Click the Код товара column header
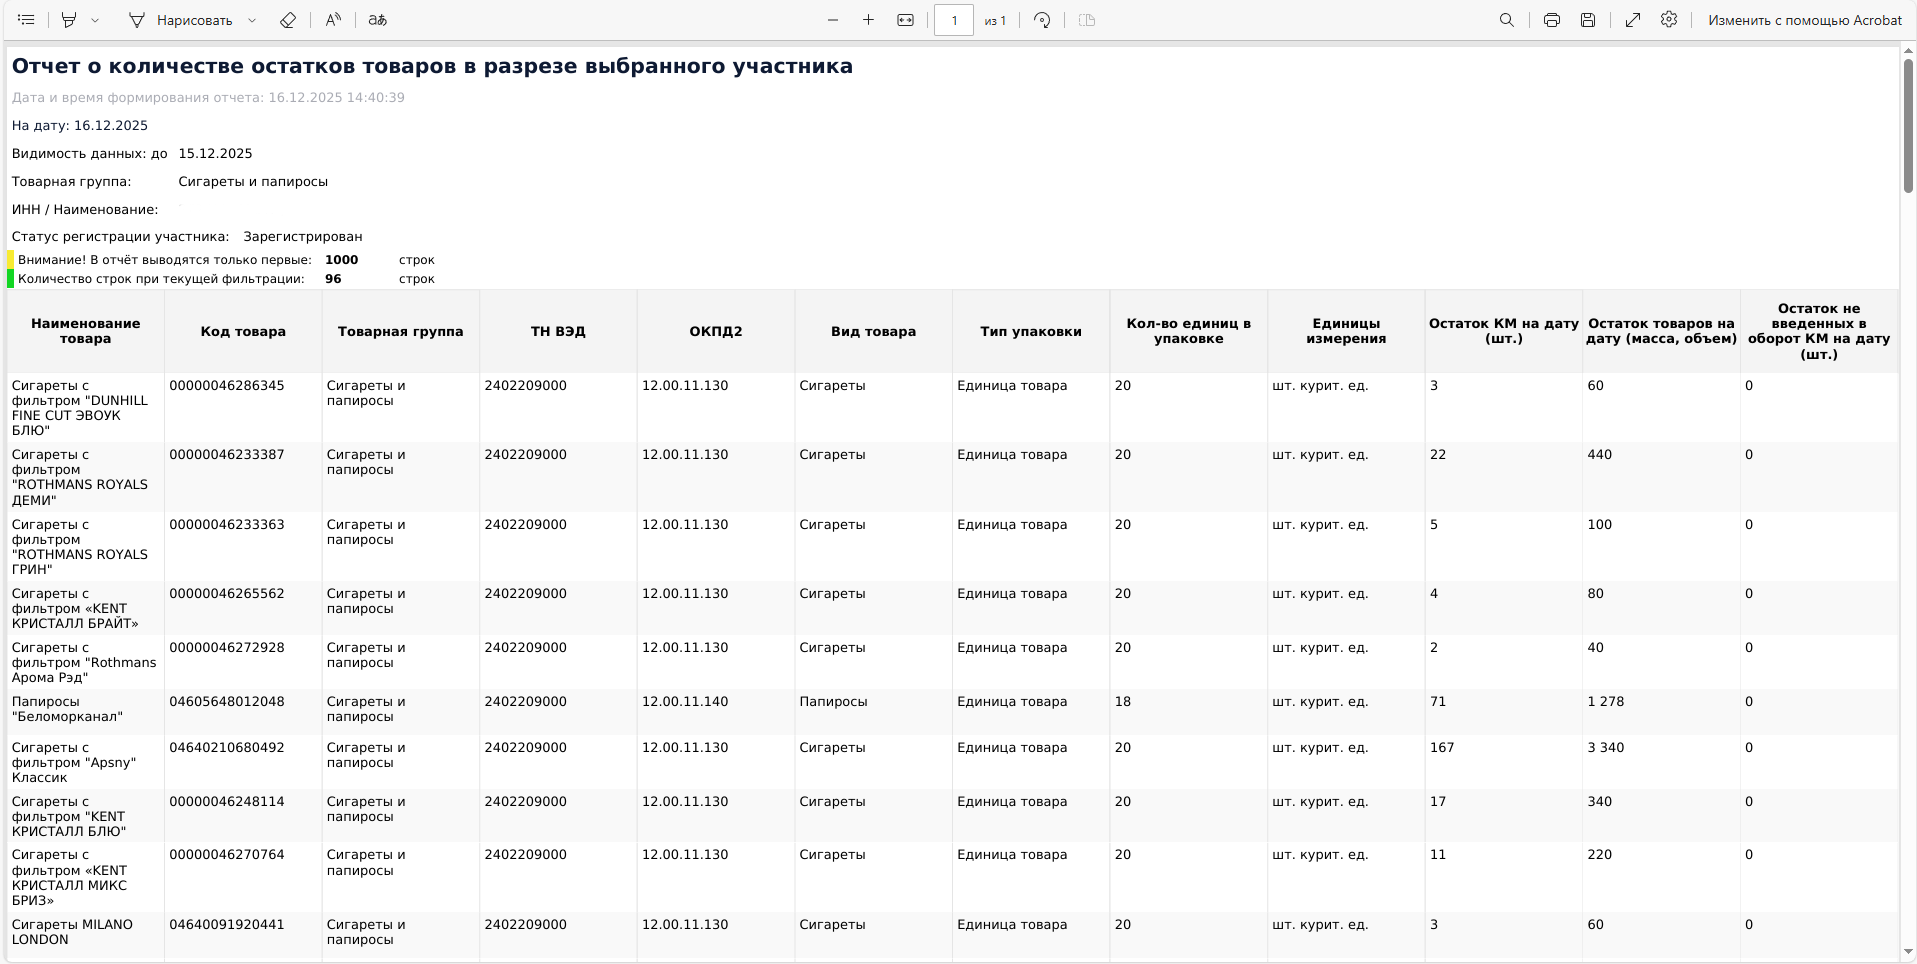This screenshot has width=1917, height=964. pos(243,331)
